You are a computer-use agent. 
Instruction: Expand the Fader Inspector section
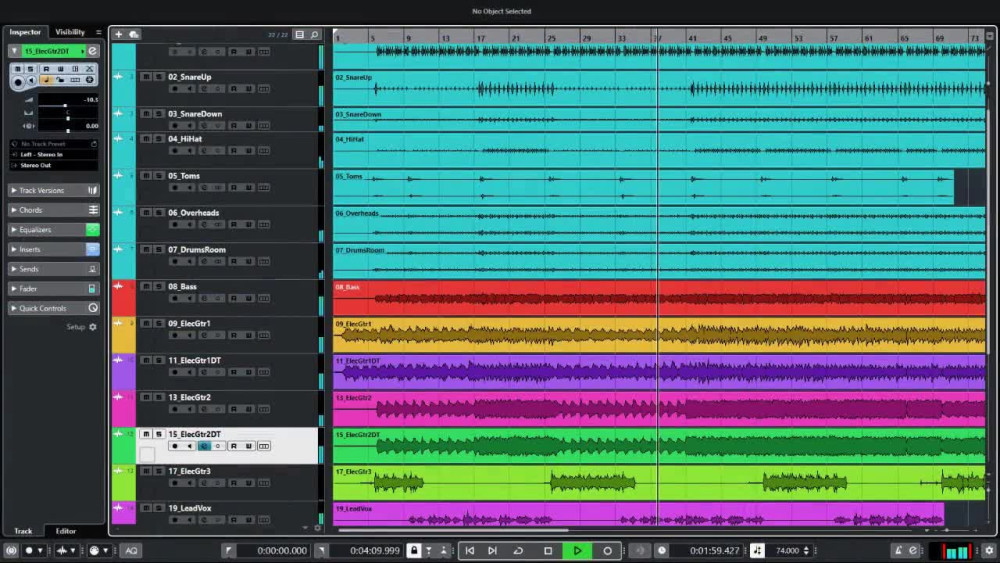14,289
